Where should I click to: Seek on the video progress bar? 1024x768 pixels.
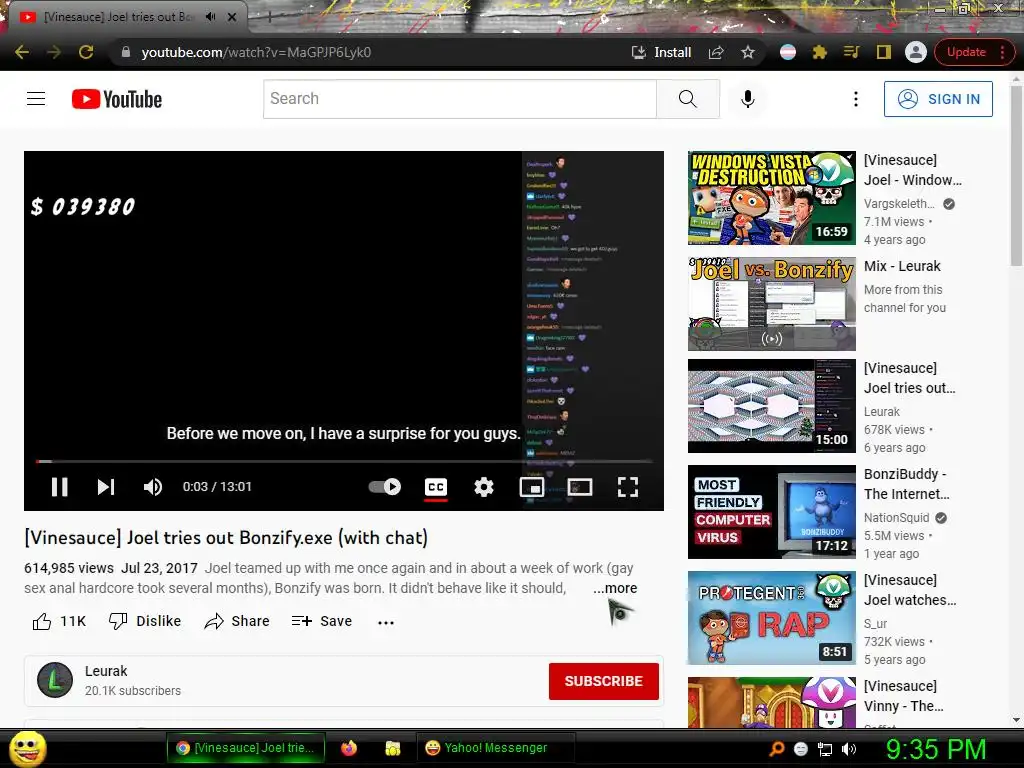(344, 461)
